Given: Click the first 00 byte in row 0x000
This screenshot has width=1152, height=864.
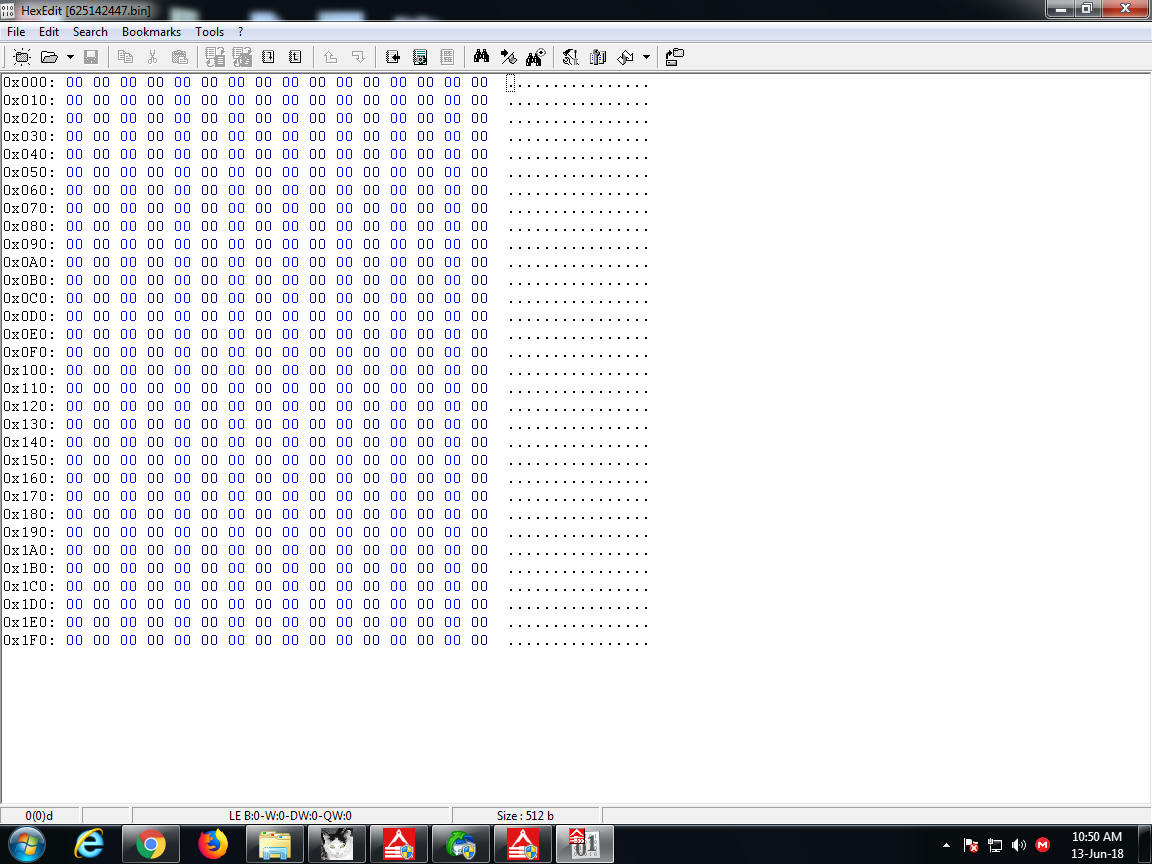Looking at the screenshot, I should tap(74, 82).
